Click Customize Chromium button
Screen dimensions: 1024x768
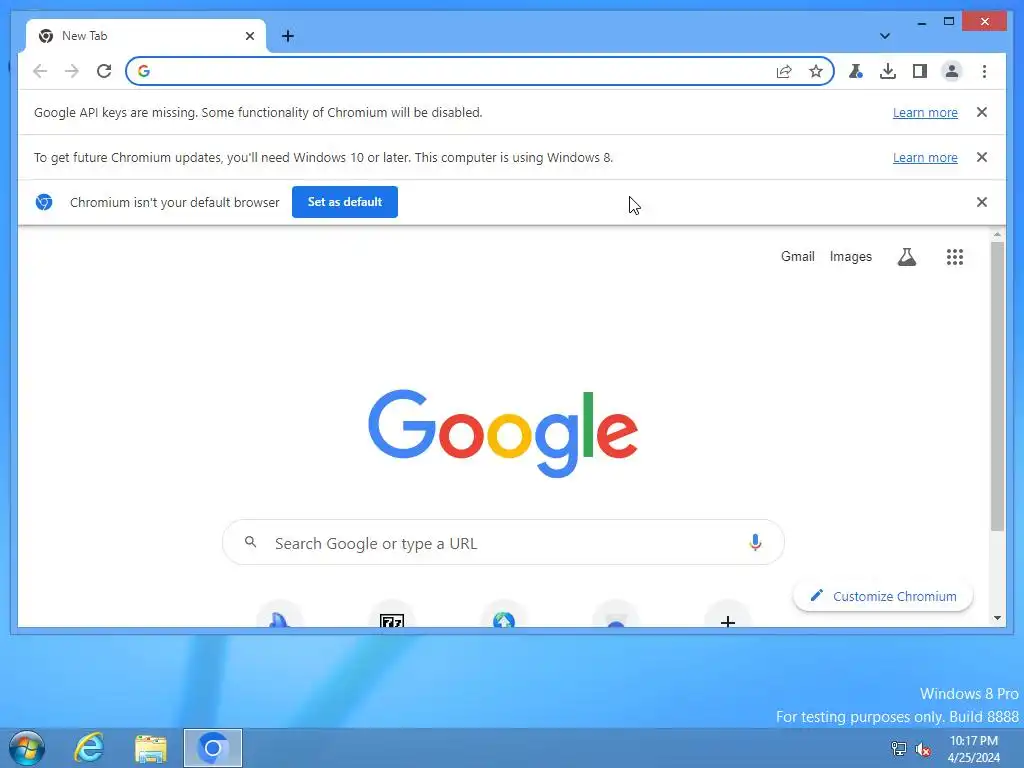pyautogui.click(x=883, y=596)
